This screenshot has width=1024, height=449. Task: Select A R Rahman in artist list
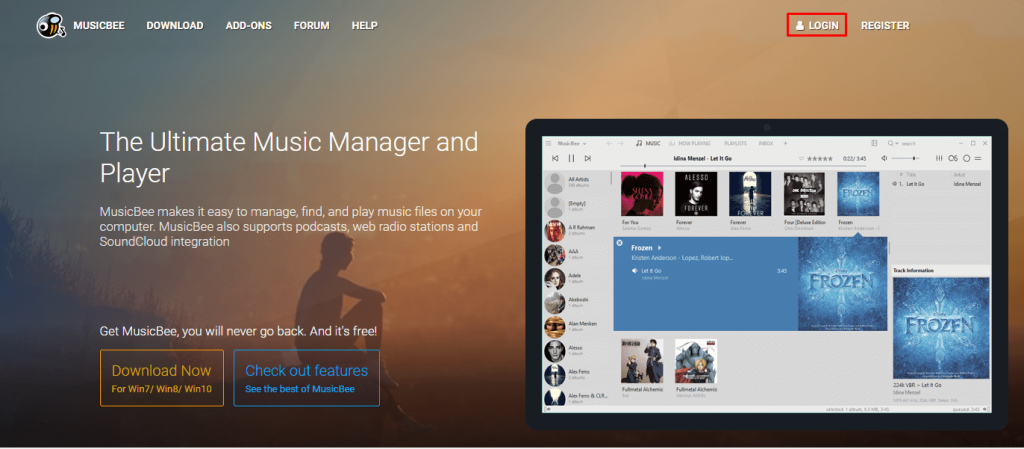click(577, 230)
